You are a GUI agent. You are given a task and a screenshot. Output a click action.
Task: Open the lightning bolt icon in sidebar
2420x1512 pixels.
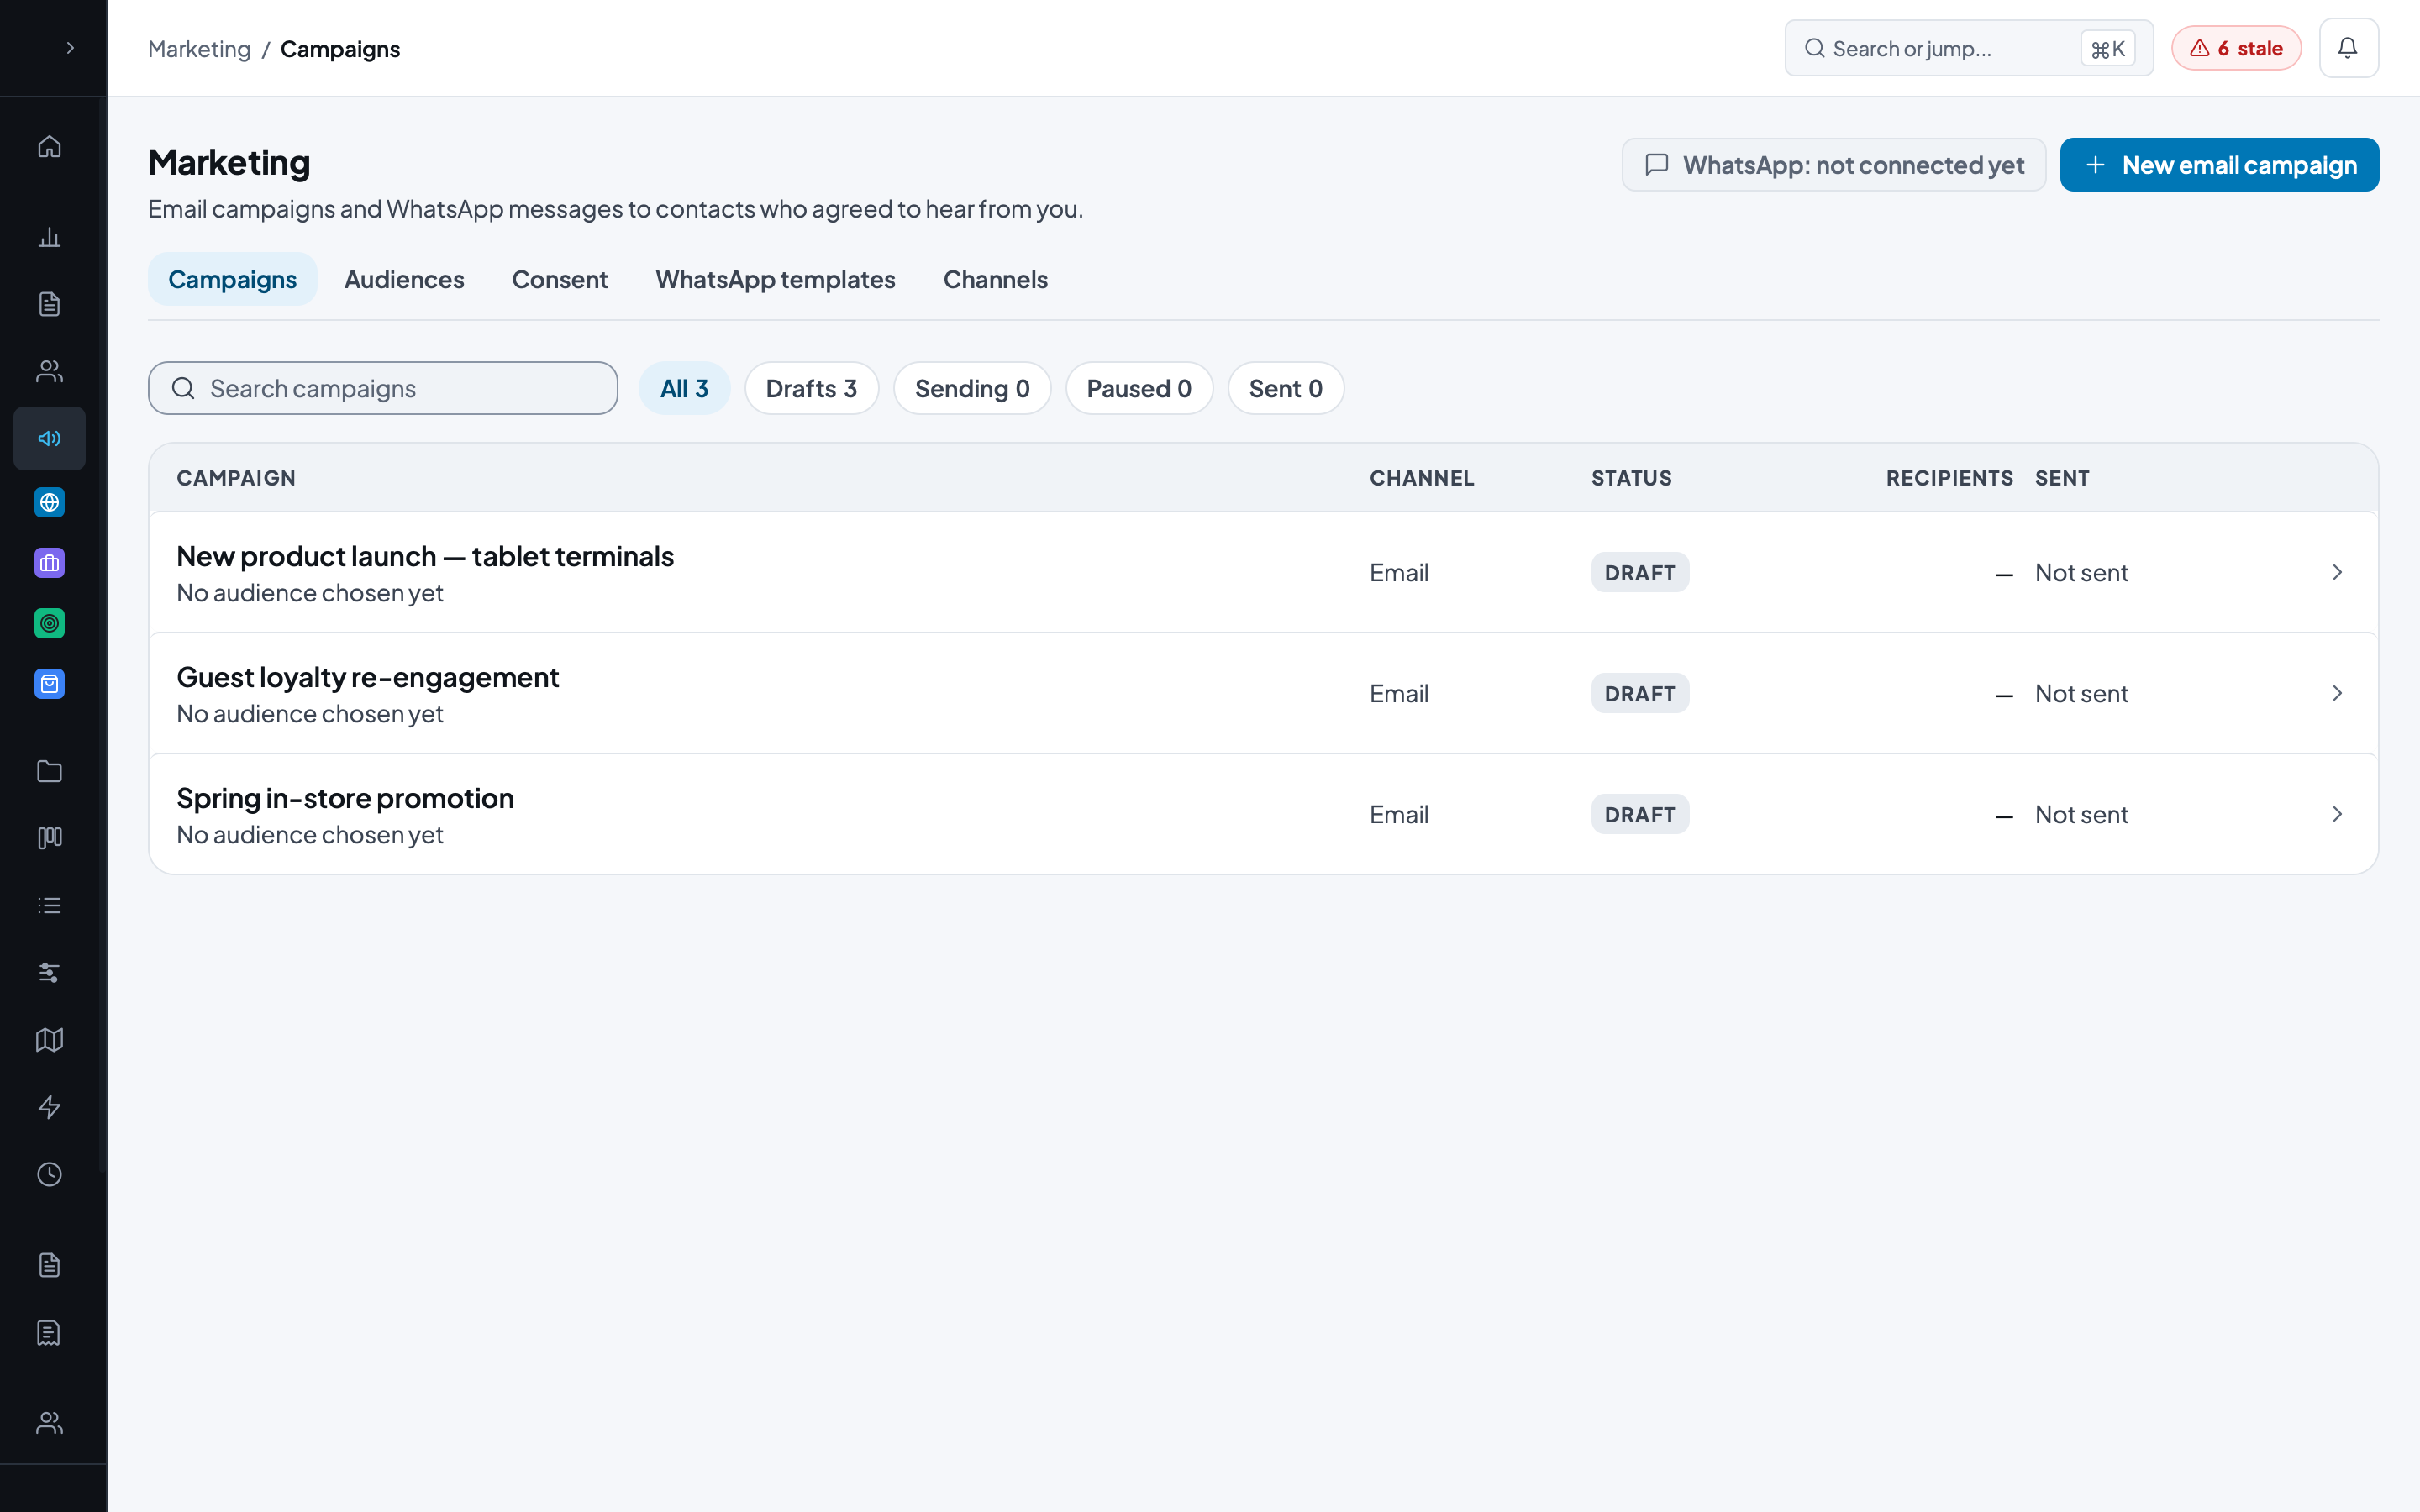(x=49, y=1107)
